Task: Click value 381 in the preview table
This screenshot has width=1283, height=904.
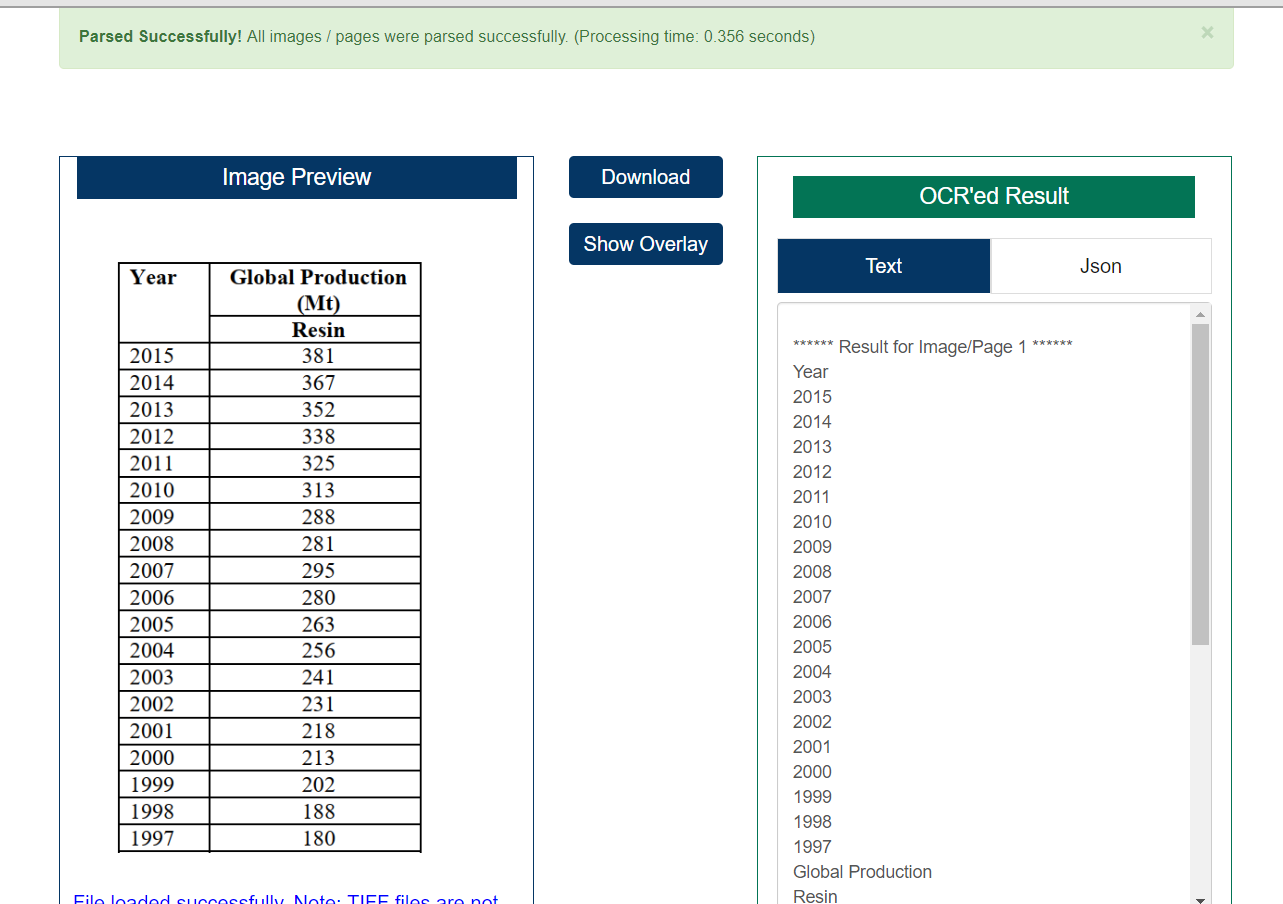Action: point(318,356)
